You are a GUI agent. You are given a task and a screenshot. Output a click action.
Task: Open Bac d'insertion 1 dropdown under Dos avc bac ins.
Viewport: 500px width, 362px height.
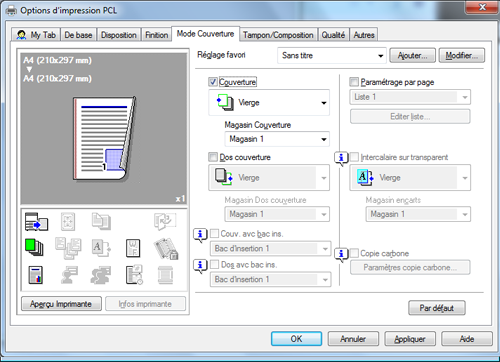coord(271,279)
